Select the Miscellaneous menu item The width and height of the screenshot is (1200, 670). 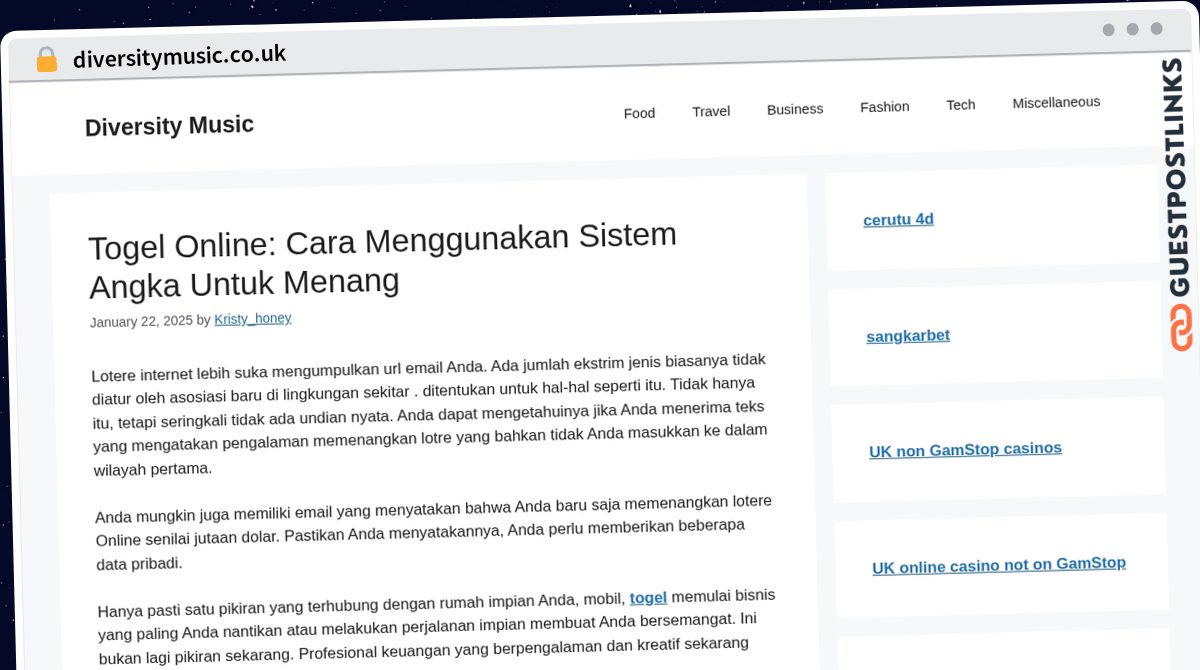pos(1055,102)
